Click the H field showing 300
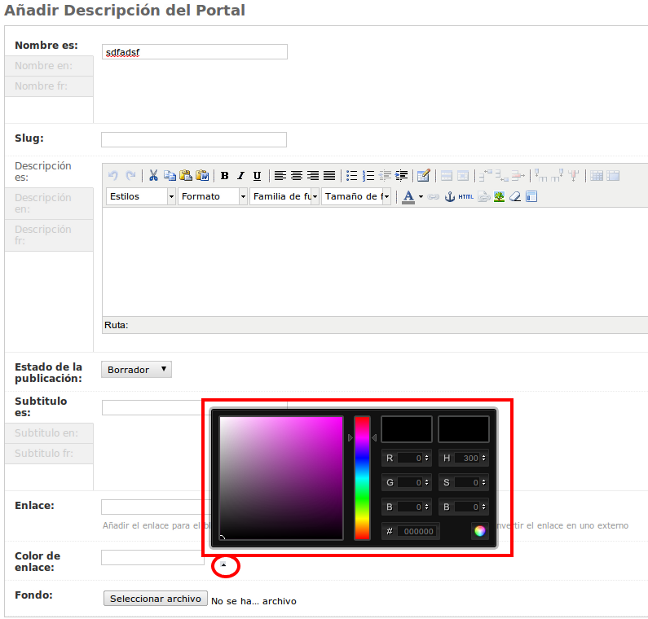Screen dimensions: 648x619 [x=468, y=458]
